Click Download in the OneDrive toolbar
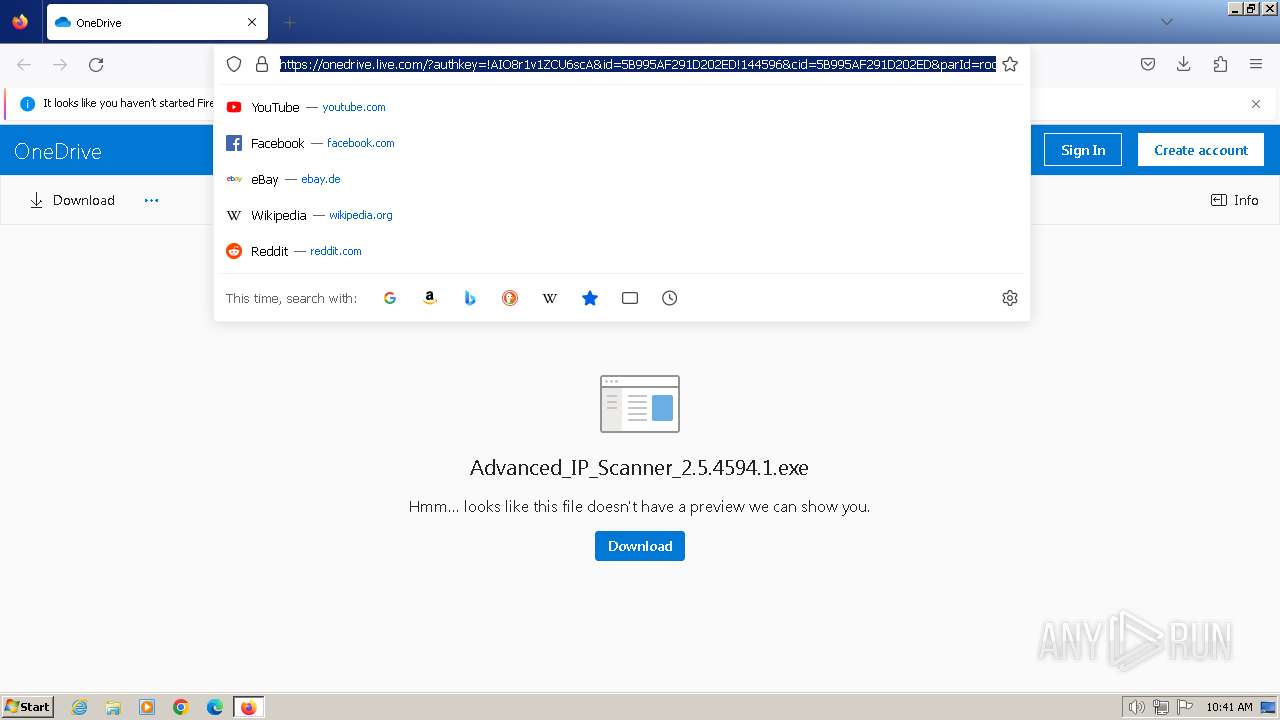Image resolution: width=1280 pixels, height=720 pixels. (72, 200)
